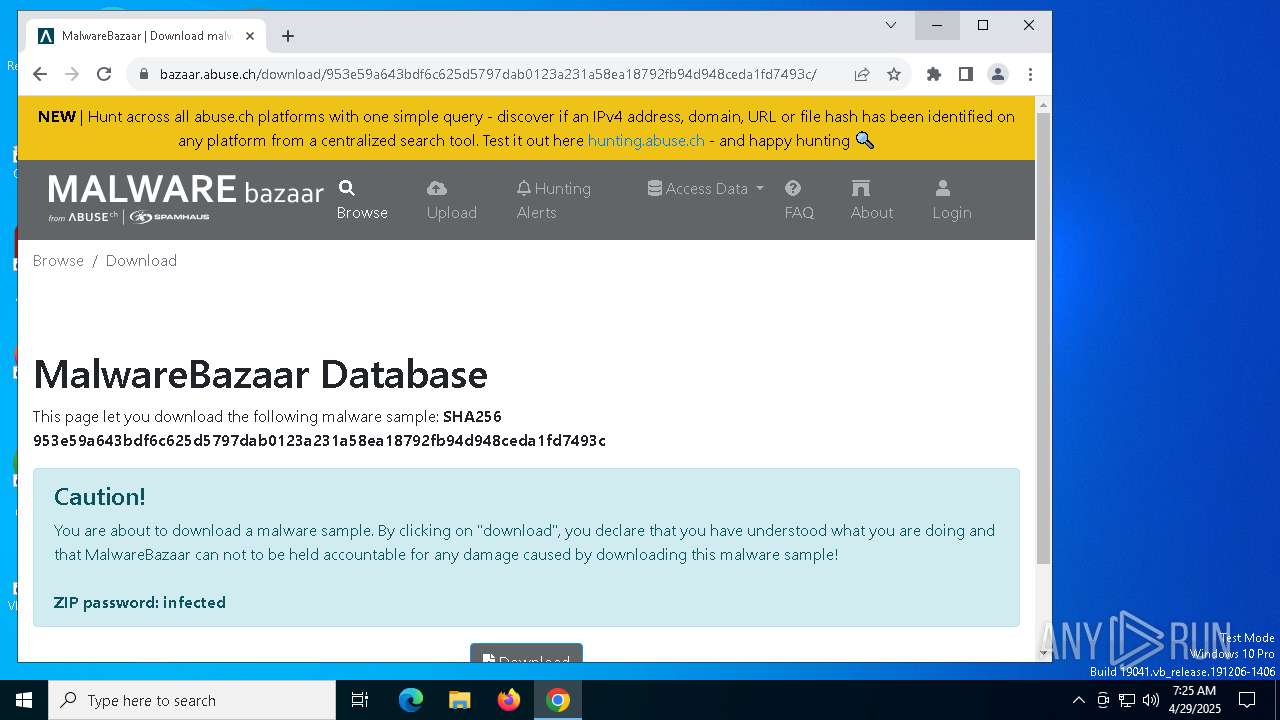
Task: Follow the hunting.abuse.ch link
Action: (646, 141)
